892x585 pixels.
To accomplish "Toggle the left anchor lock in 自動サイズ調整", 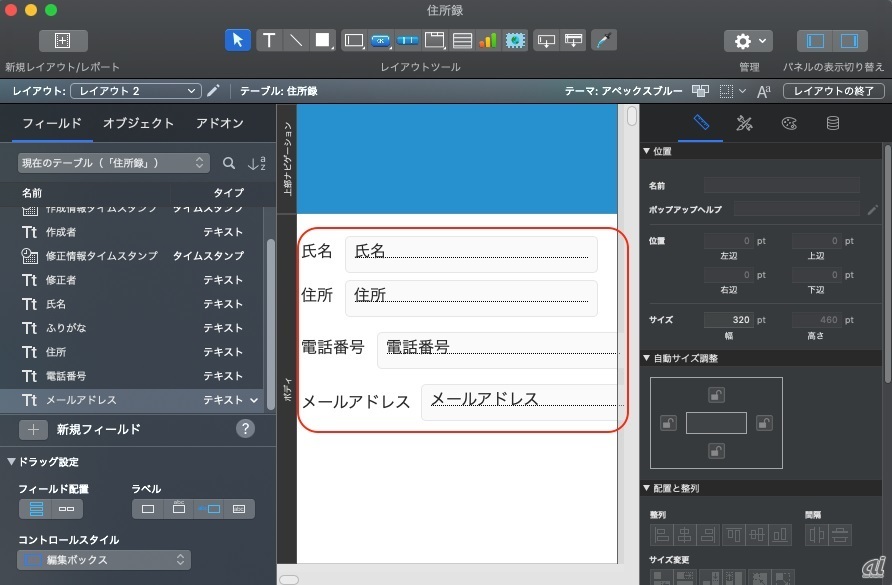I will click(668, 423).
